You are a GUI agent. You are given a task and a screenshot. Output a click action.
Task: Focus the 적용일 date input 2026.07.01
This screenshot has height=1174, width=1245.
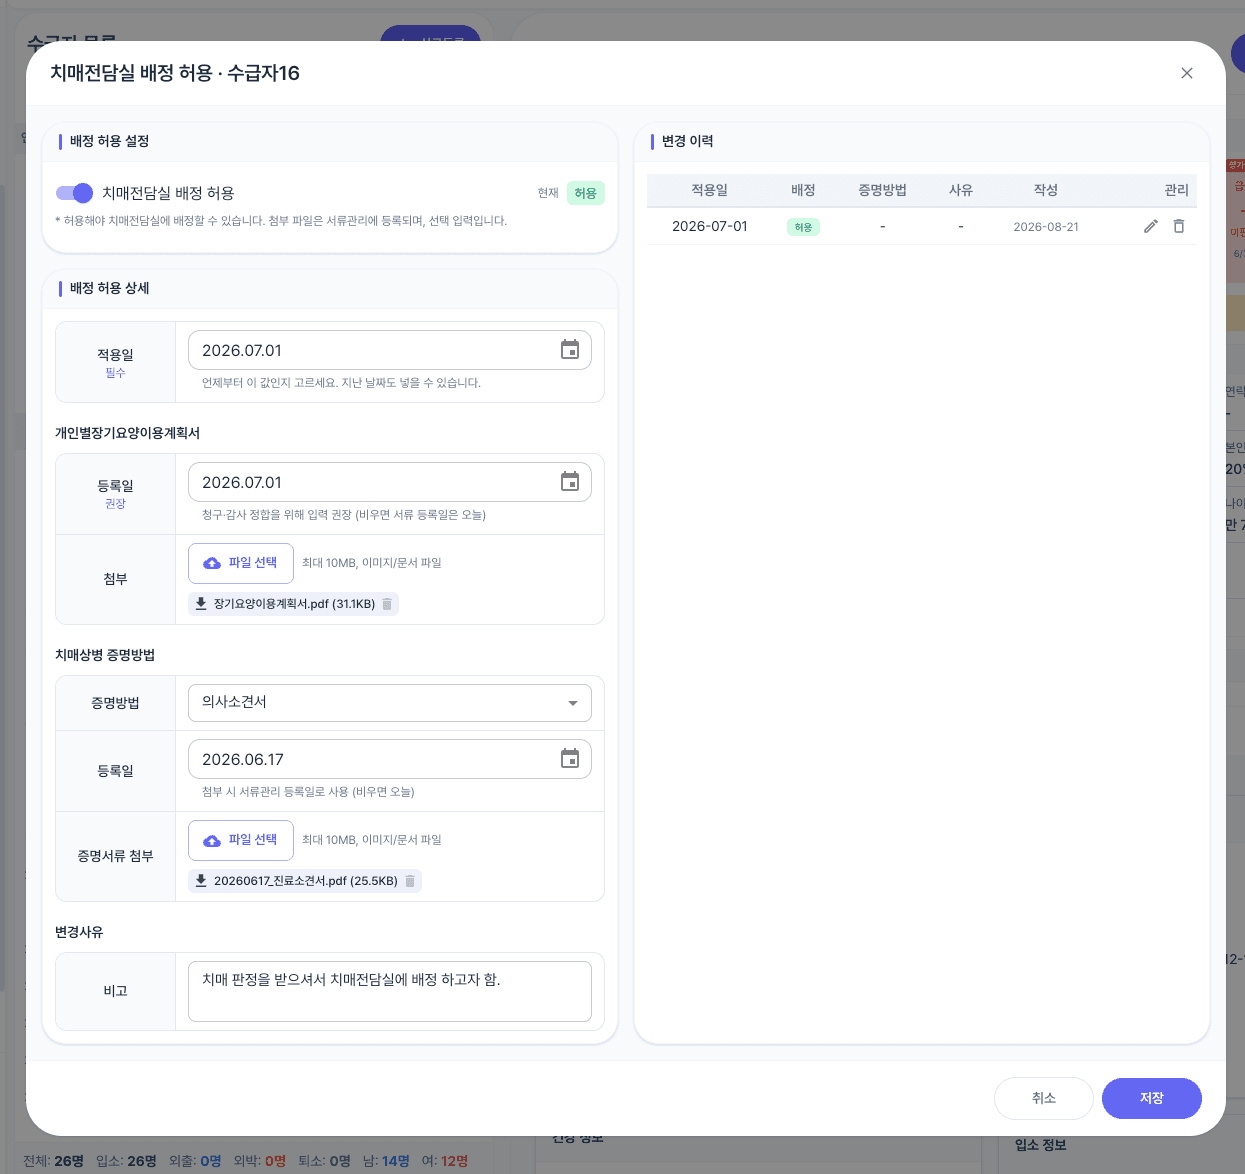(390, 350)
